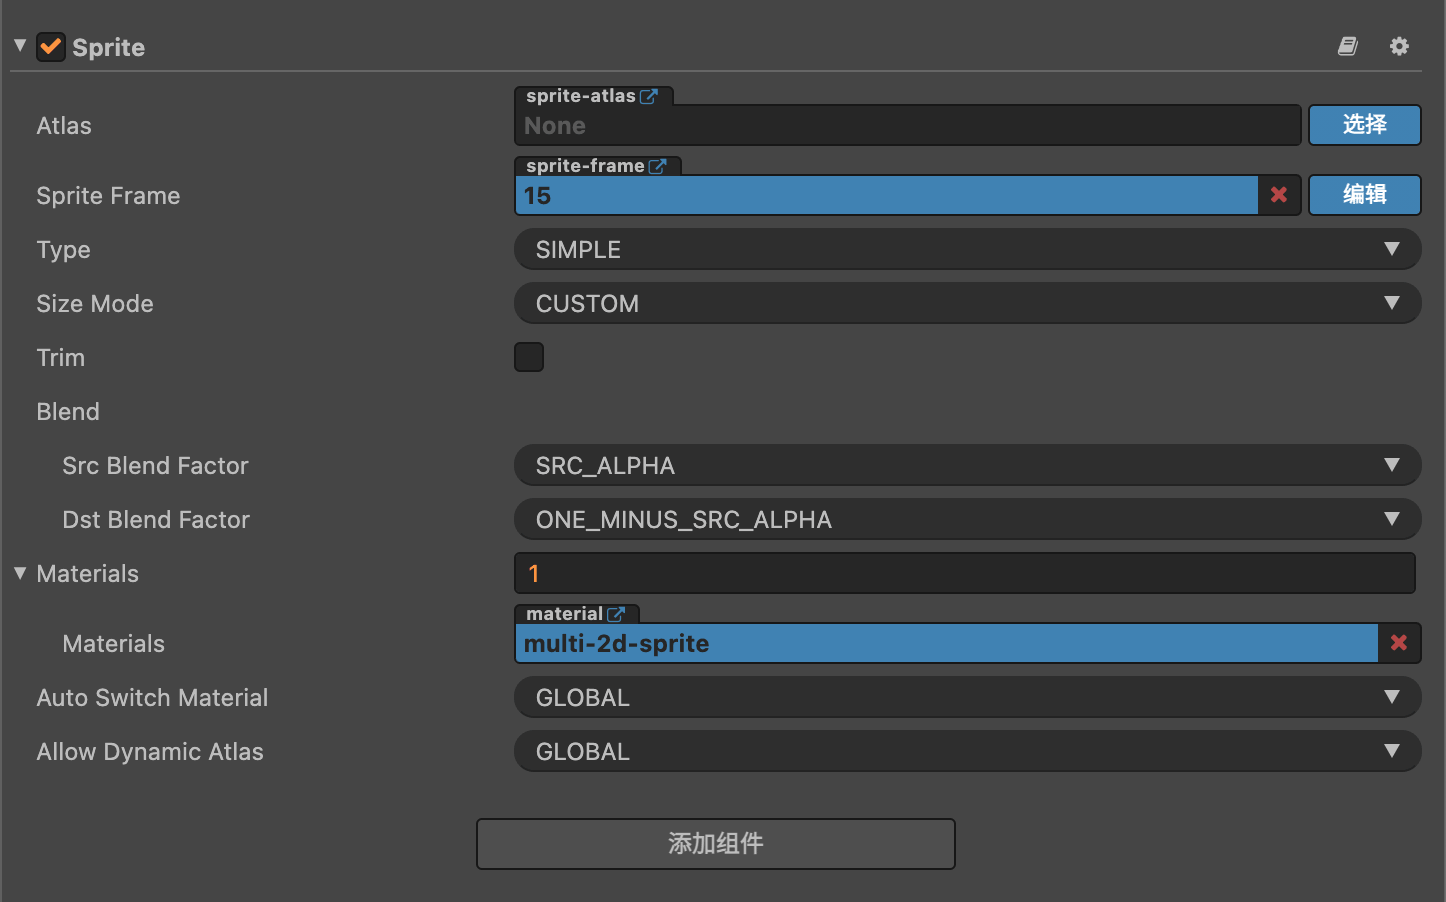This screenshot has width=1446, height=902.
Task: Enable the Trim checkbox
Action: tap(529, 357)
